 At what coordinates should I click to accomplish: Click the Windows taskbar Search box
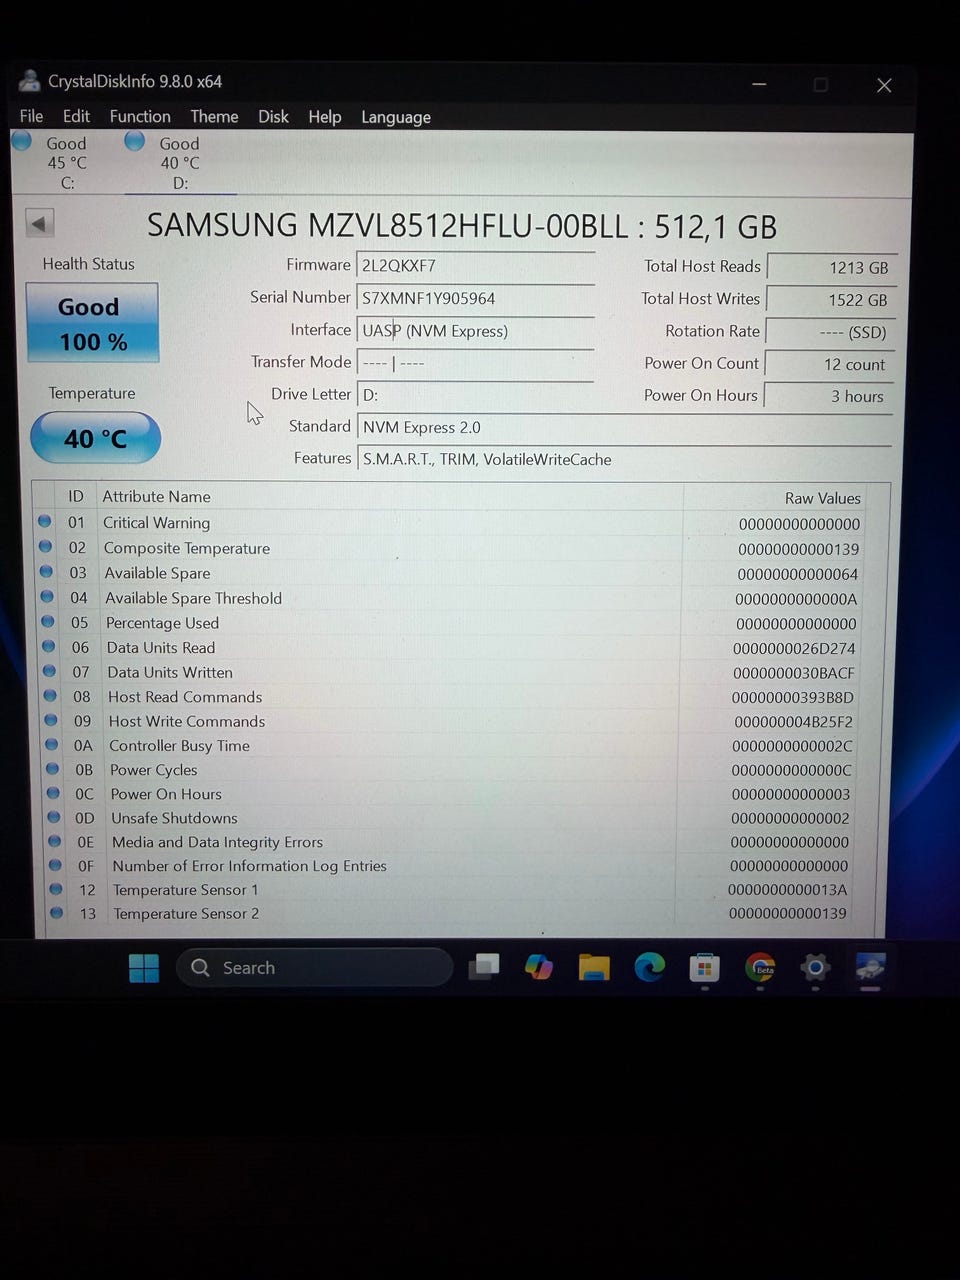tap(315, 968)
